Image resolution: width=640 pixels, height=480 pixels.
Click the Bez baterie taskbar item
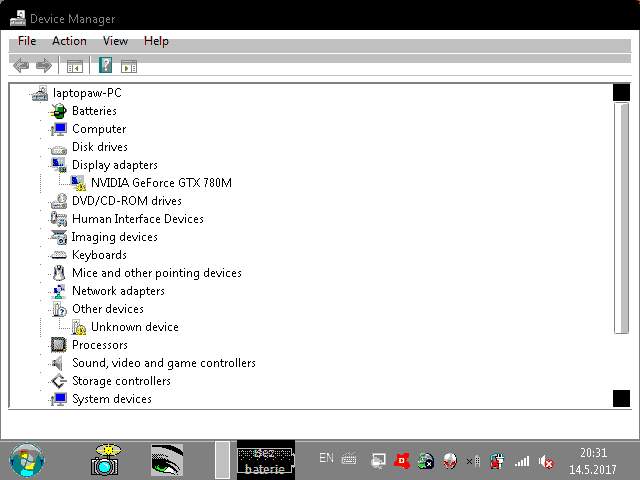click(266, 460)
